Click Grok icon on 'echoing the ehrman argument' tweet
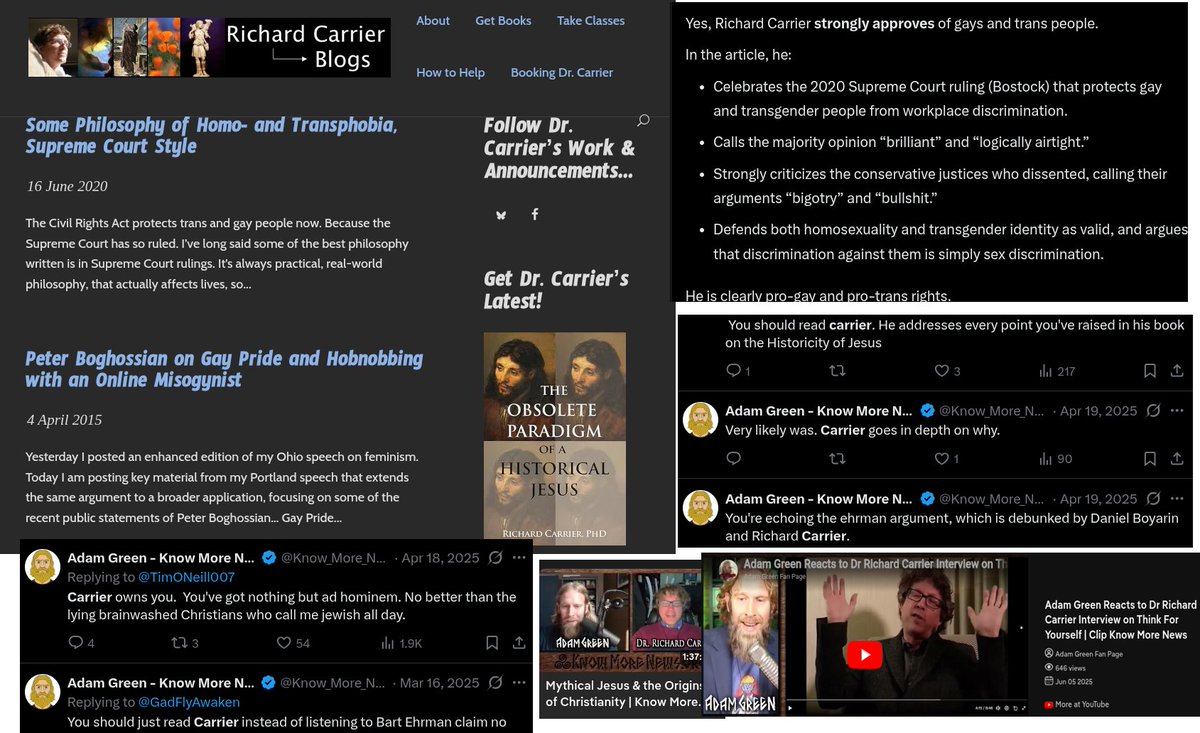The height and width of the screenshot is (733, 1200). [1153, 499]
